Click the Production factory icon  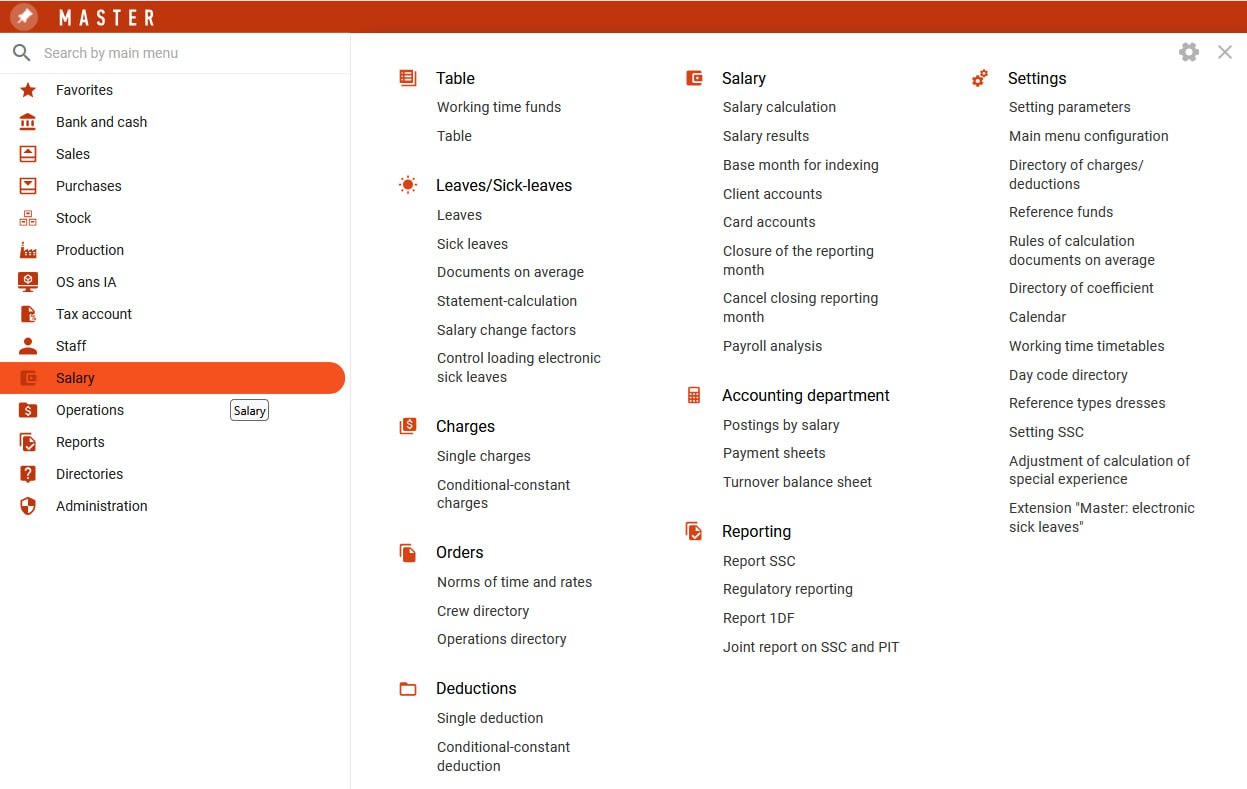[28, 250]
